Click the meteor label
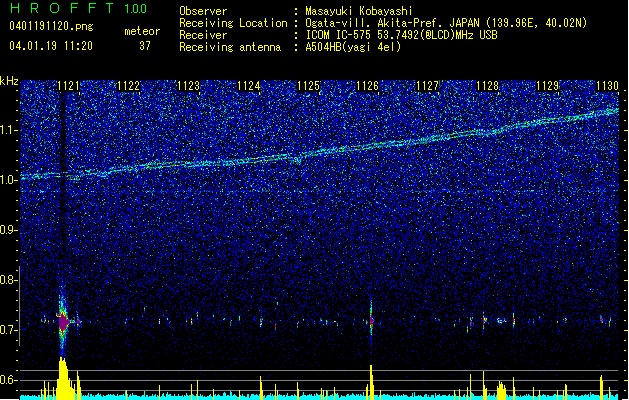The width and height of the screenshot is (629, 400). pos(142,31)
